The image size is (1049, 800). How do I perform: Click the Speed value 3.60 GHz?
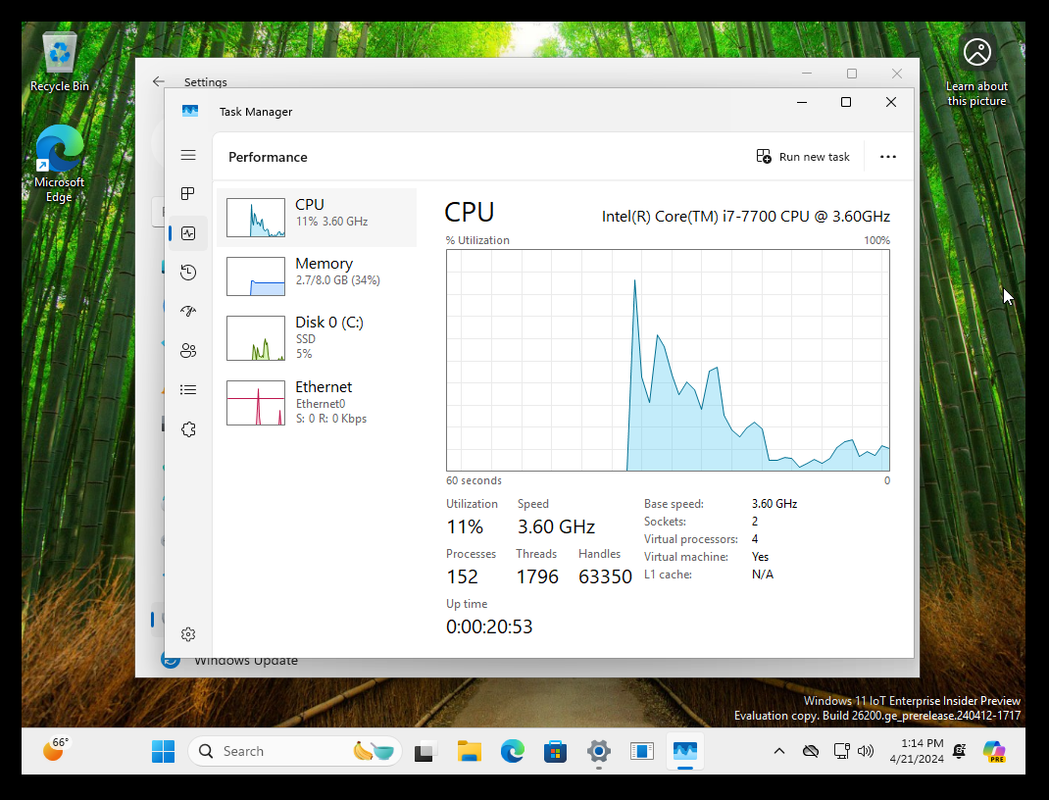[x=556, y=527]
